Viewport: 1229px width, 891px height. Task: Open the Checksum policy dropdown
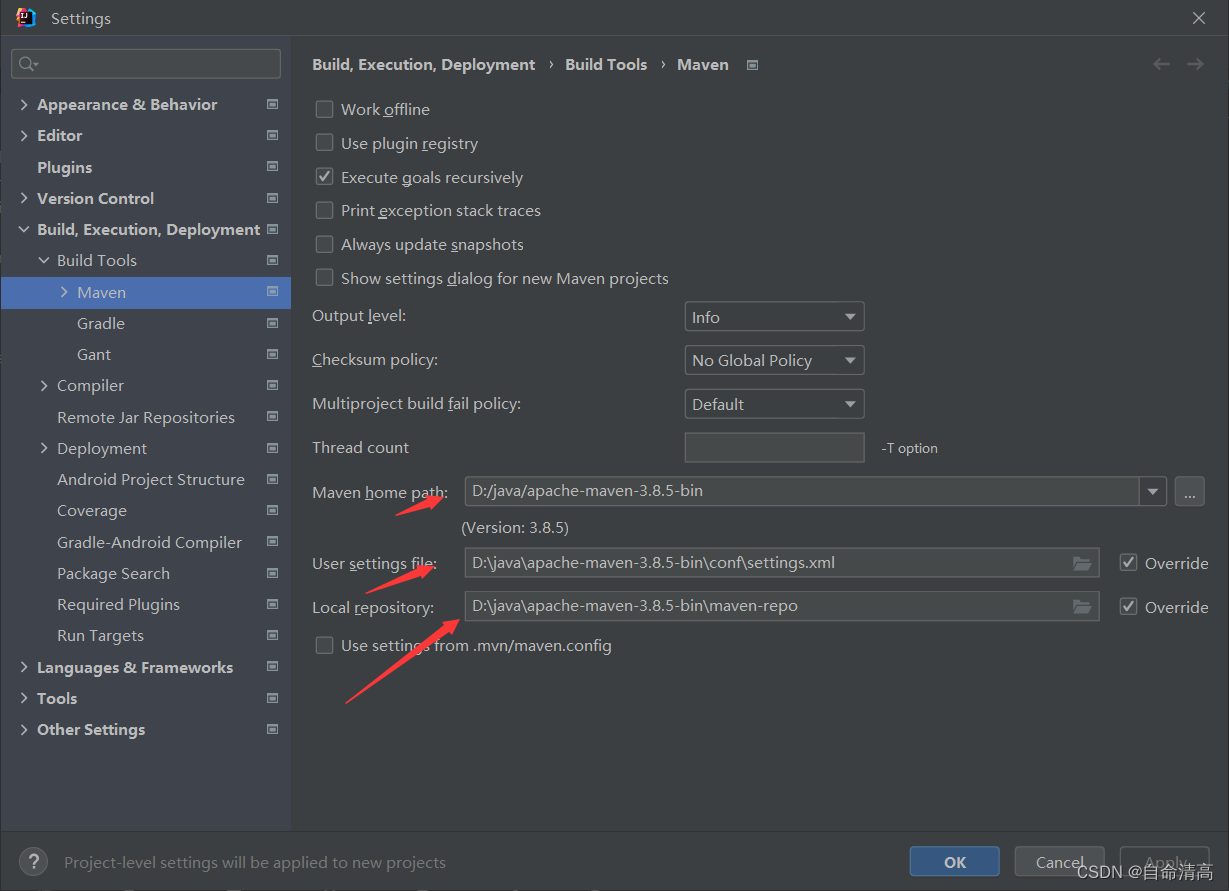point(774,360)
